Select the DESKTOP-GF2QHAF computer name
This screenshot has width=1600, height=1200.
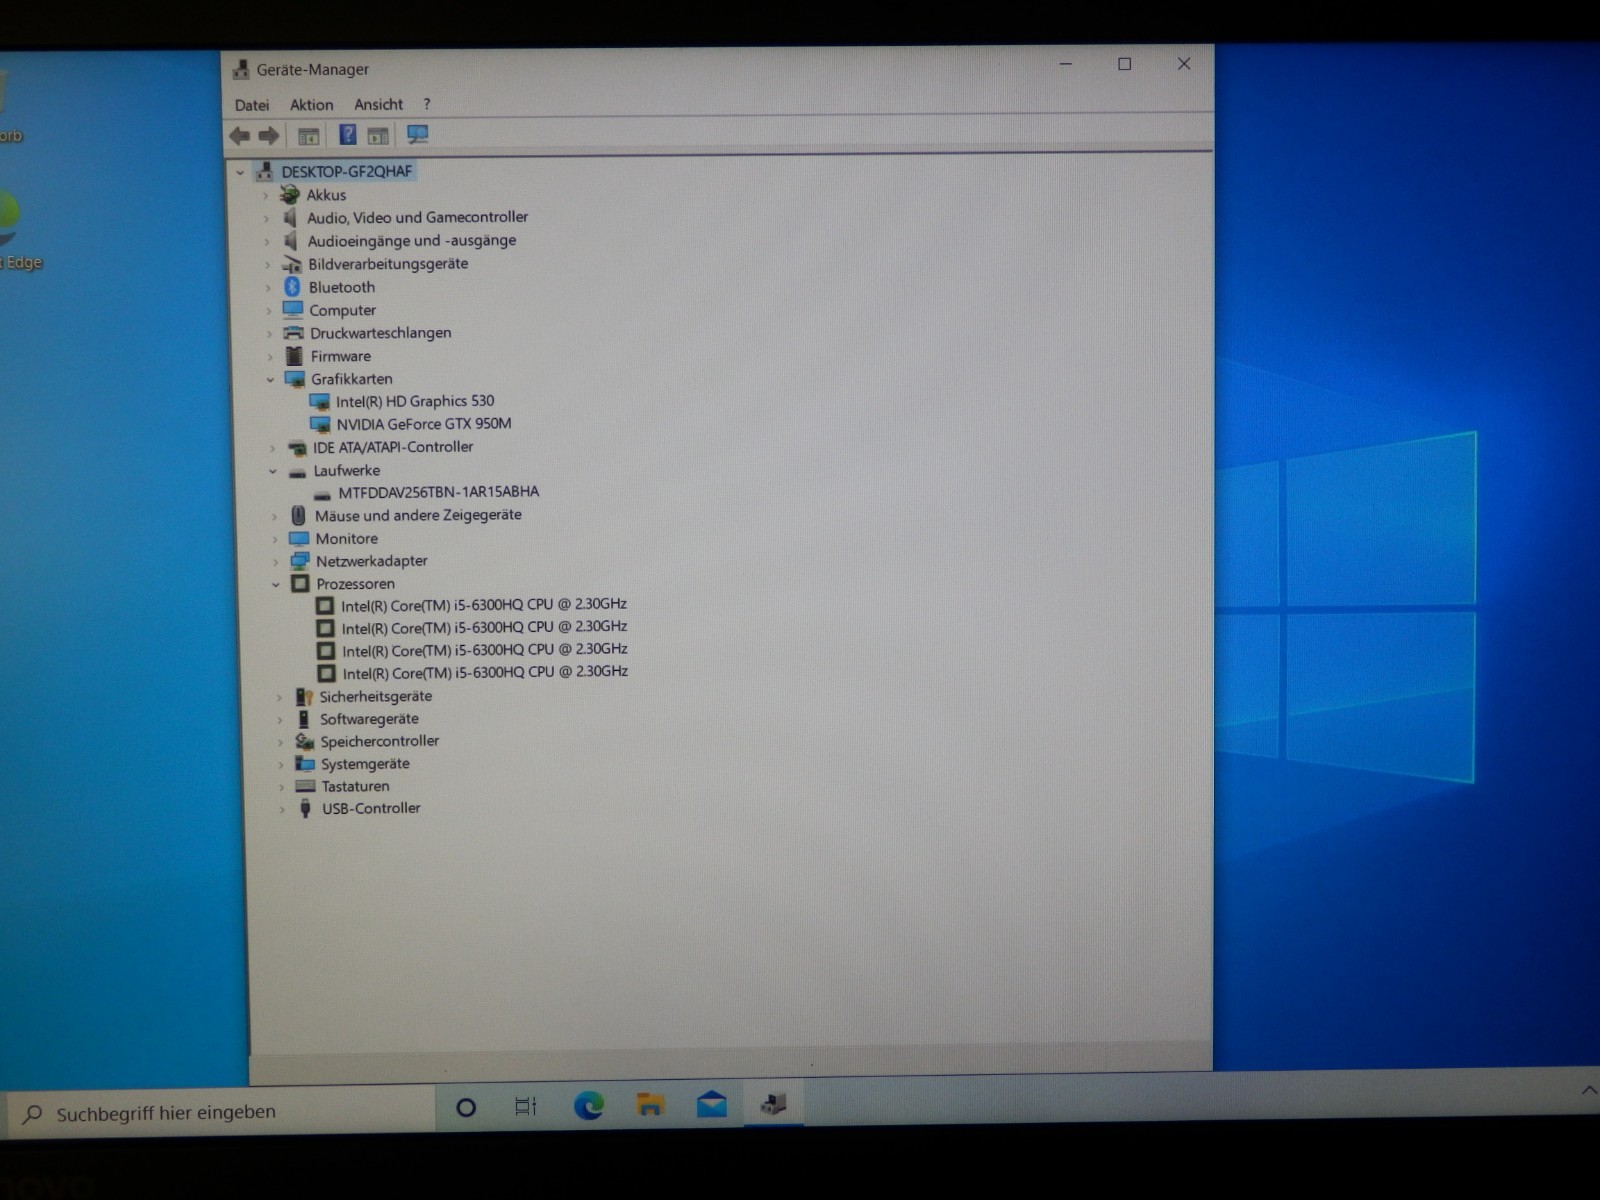coord(347,171)
